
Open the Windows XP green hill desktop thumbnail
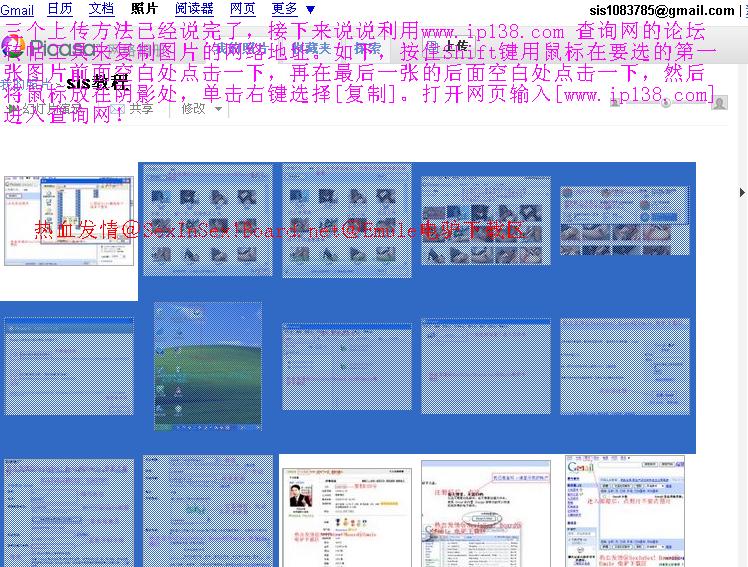point(208,366)
